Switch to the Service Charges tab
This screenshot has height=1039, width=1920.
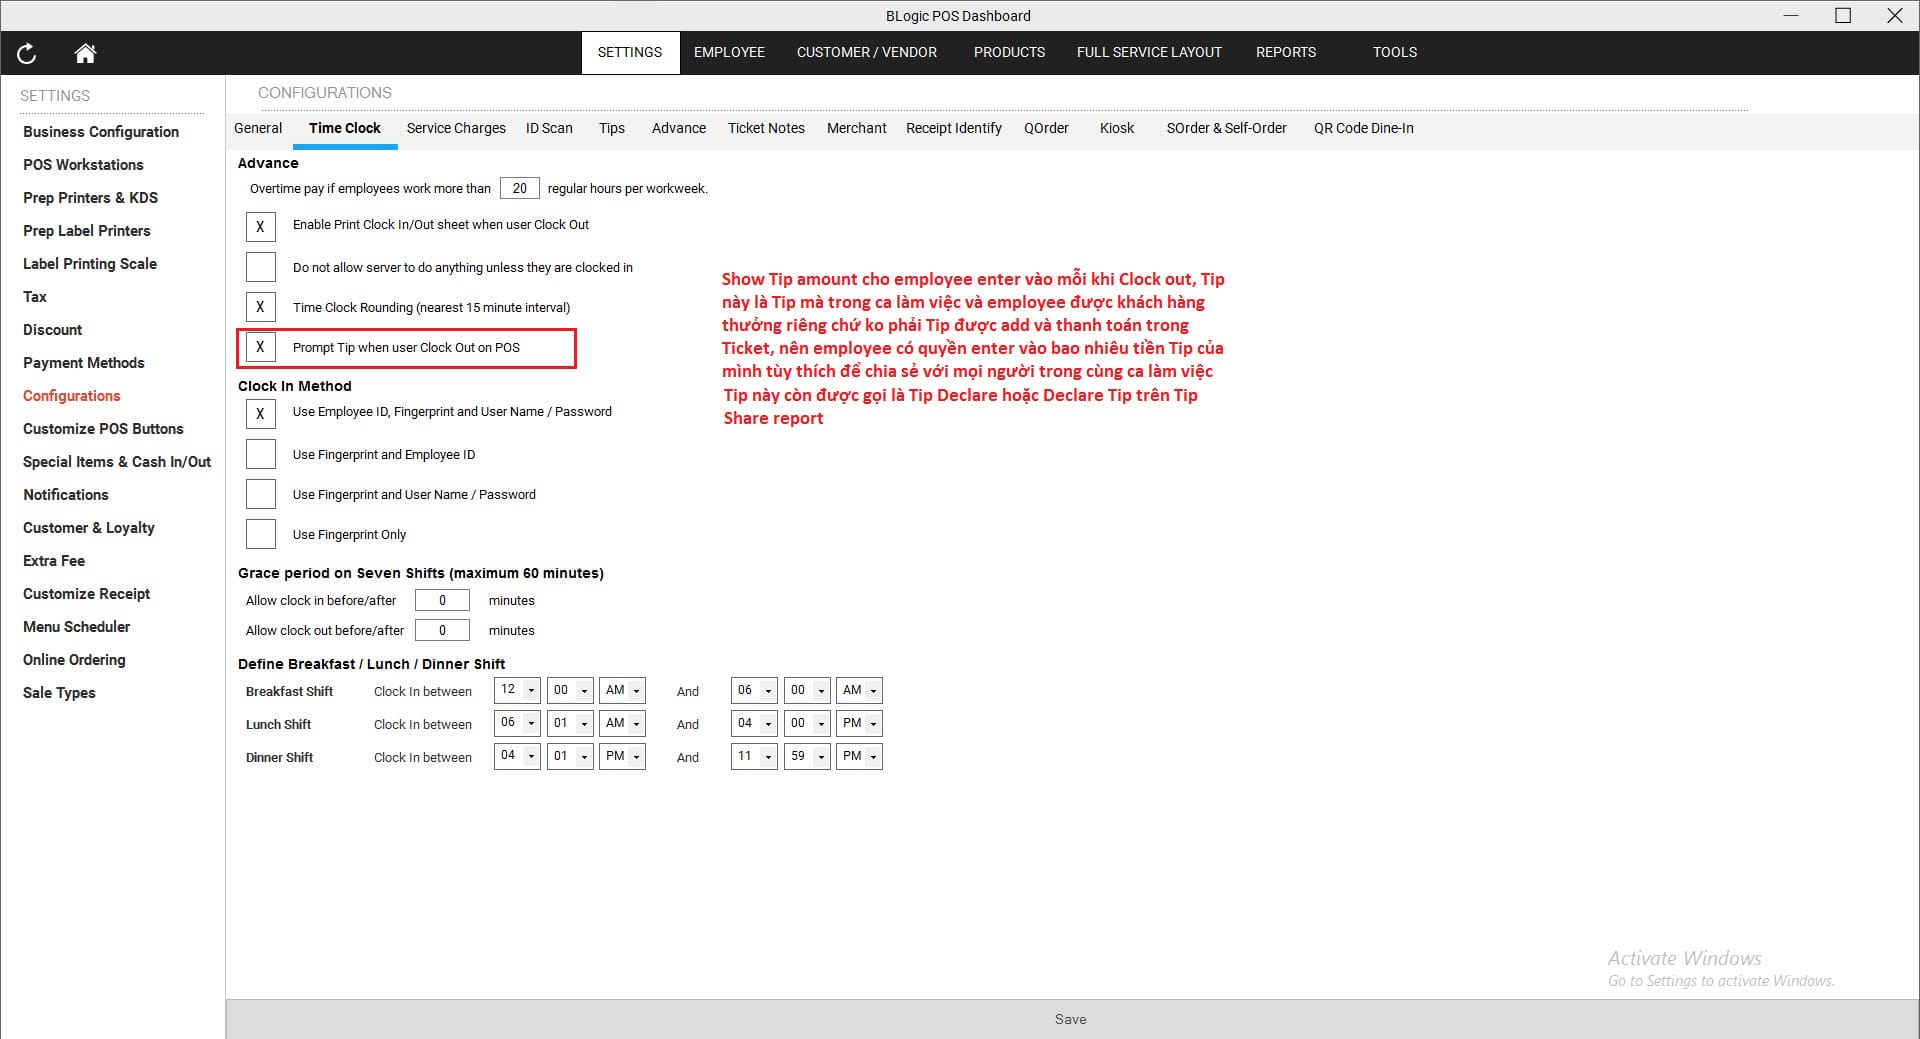click(455, 128)
